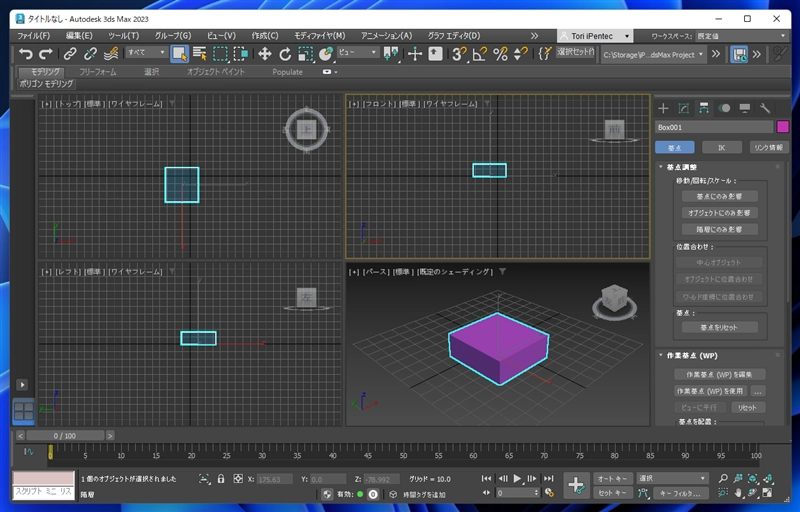Select the Link (chain) tool
This screenshot has width=800, height=512.
pos(70,54)
